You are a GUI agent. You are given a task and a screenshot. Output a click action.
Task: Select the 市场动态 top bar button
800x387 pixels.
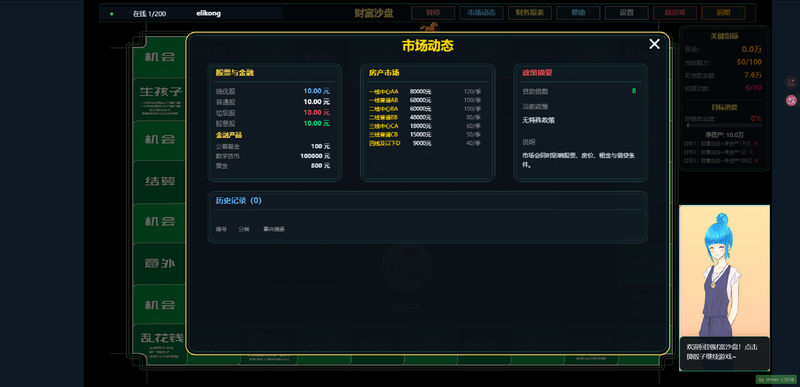[x=481, y=13]
